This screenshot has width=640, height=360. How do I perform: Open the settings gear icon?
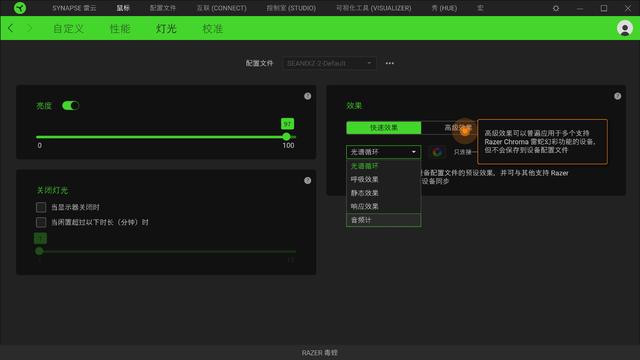pyautogui.click(x=556, y=8)
